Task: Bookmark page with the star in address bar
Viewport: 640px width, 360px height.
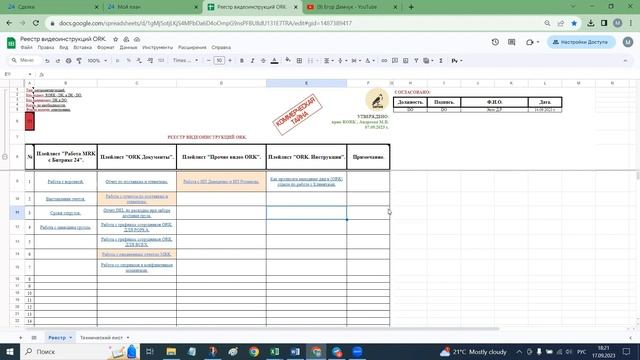Action: (574, 23)
